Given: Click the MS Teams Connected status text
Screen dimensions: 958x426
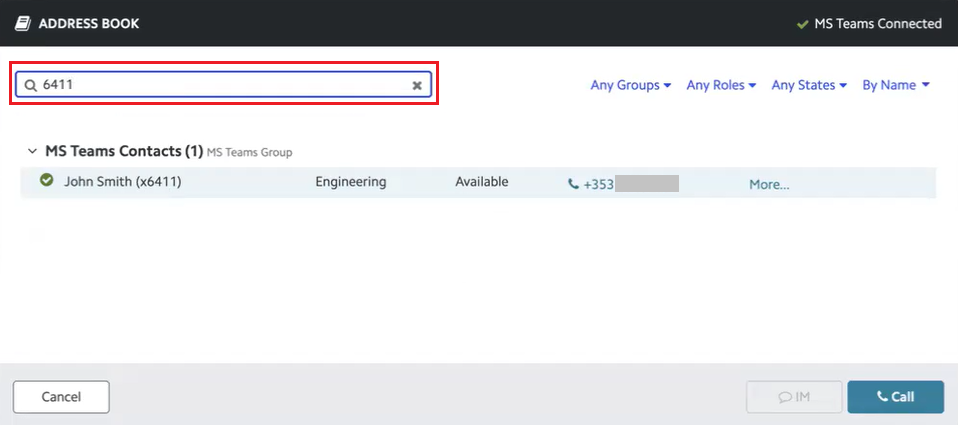Looking at the screenshot, I should [878, 24].
